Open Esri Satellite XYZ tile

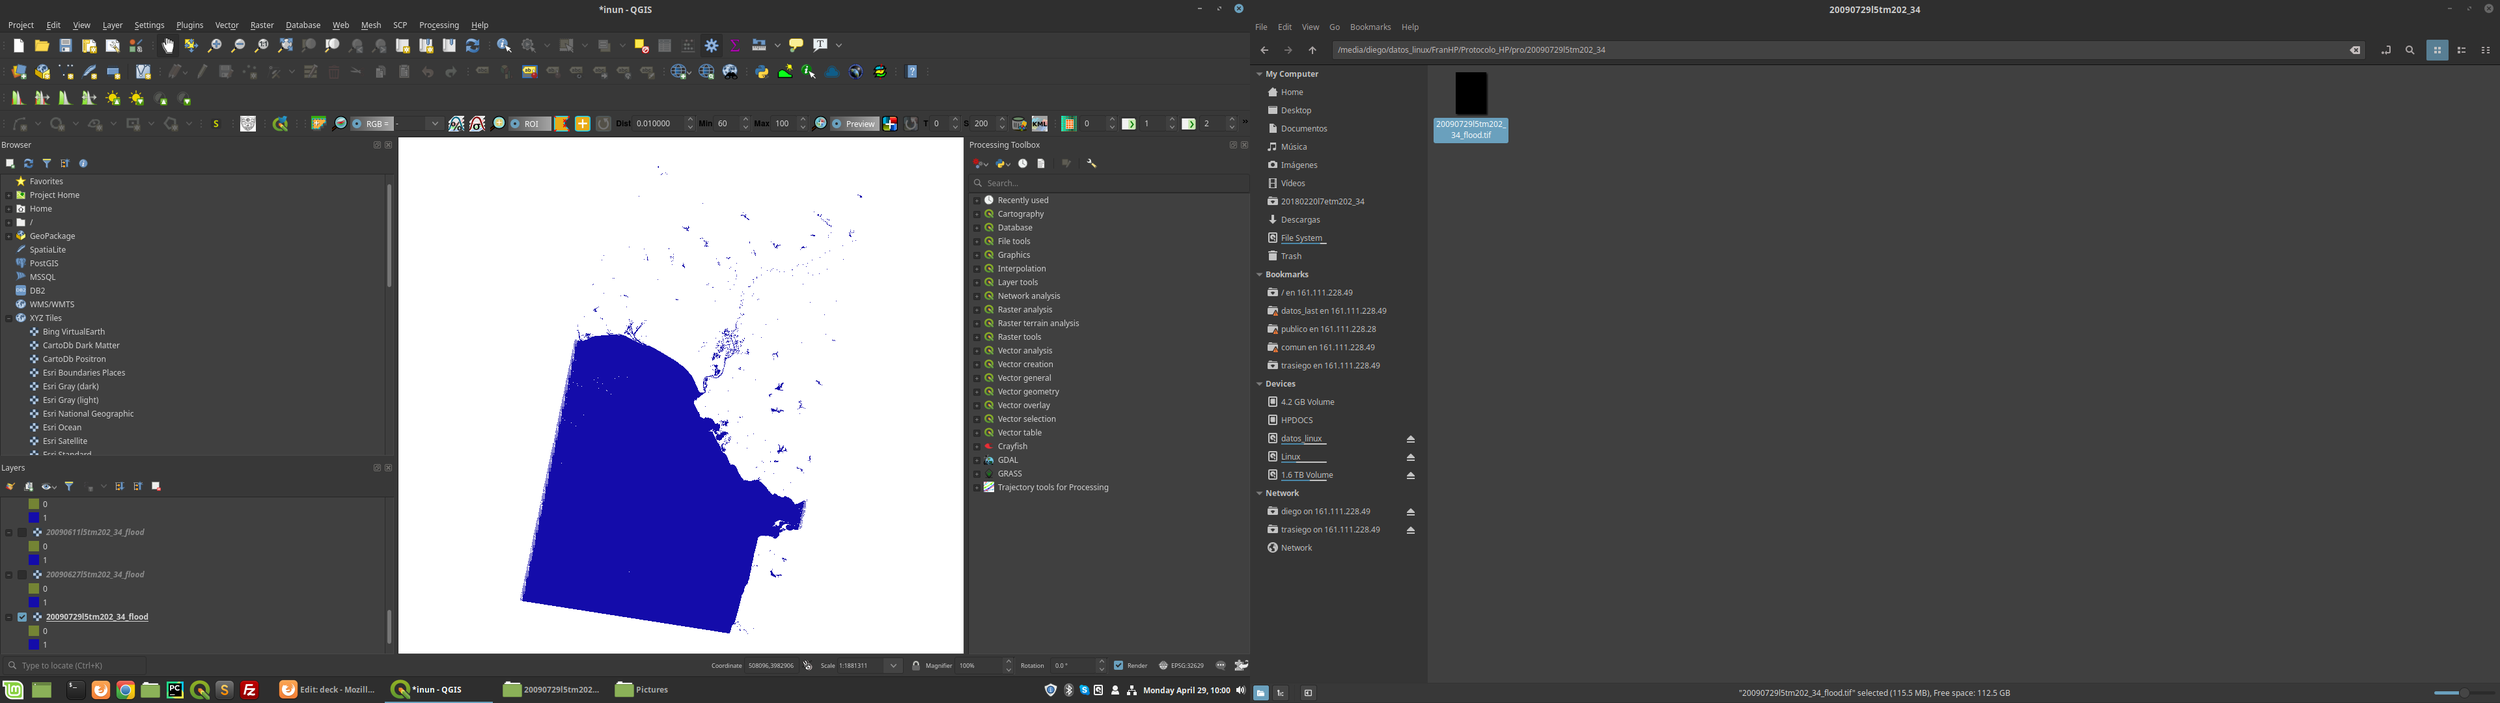65,441
